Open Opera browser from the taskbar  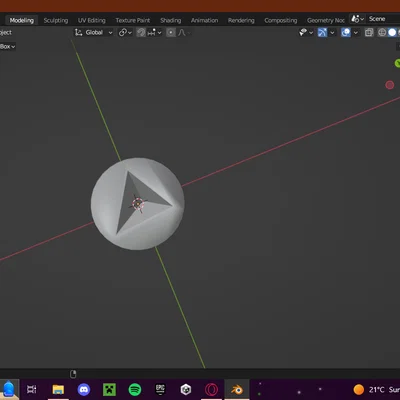click(x=211, y=389)
